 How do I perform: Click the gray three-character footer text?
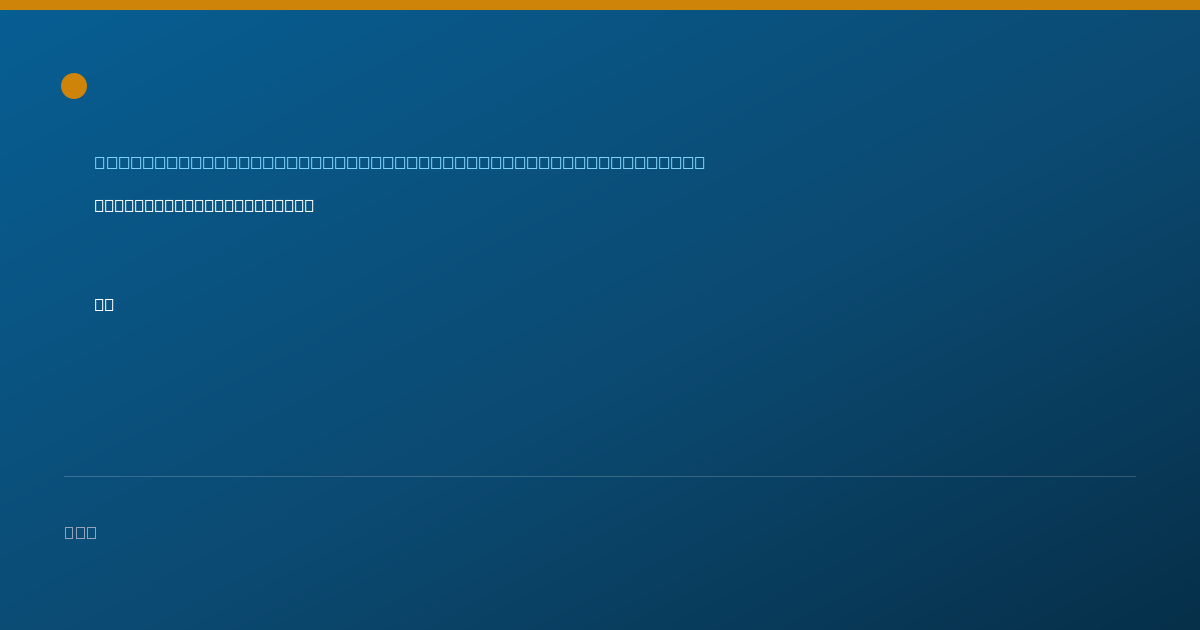point(81,532)
